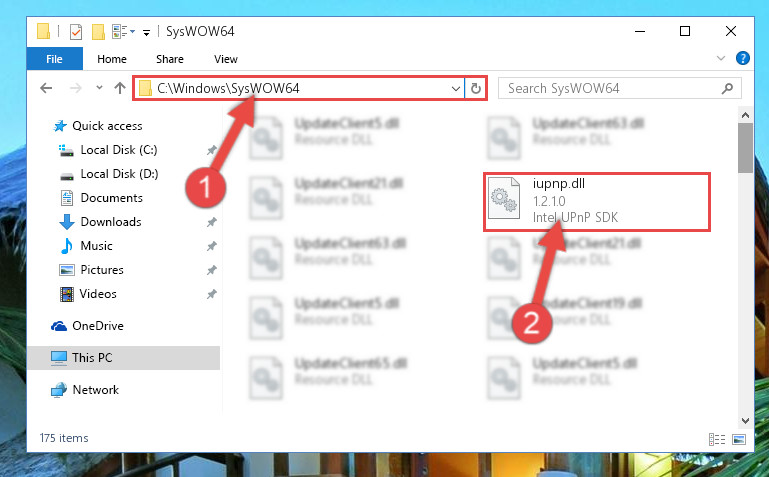Go back with the left arrow button
Screen dimensions: 769x477
46,88
